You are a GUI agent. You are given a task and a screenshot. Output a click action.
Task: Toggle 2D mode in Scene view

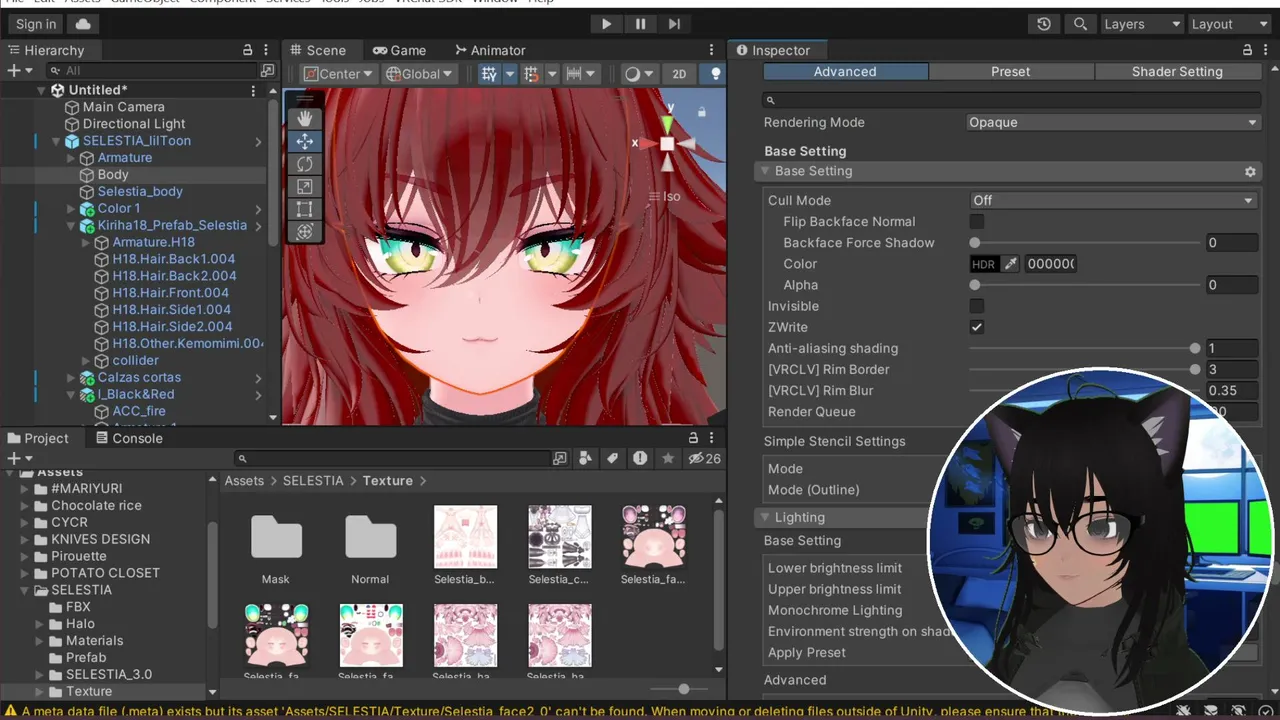click(x=679, y=74)
